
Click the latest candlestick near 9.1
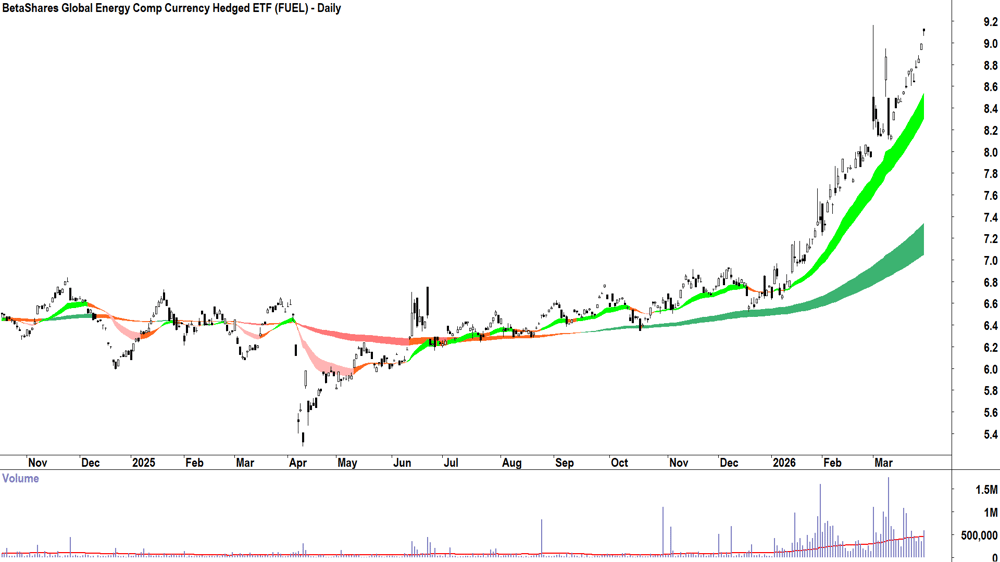(924, 31)
